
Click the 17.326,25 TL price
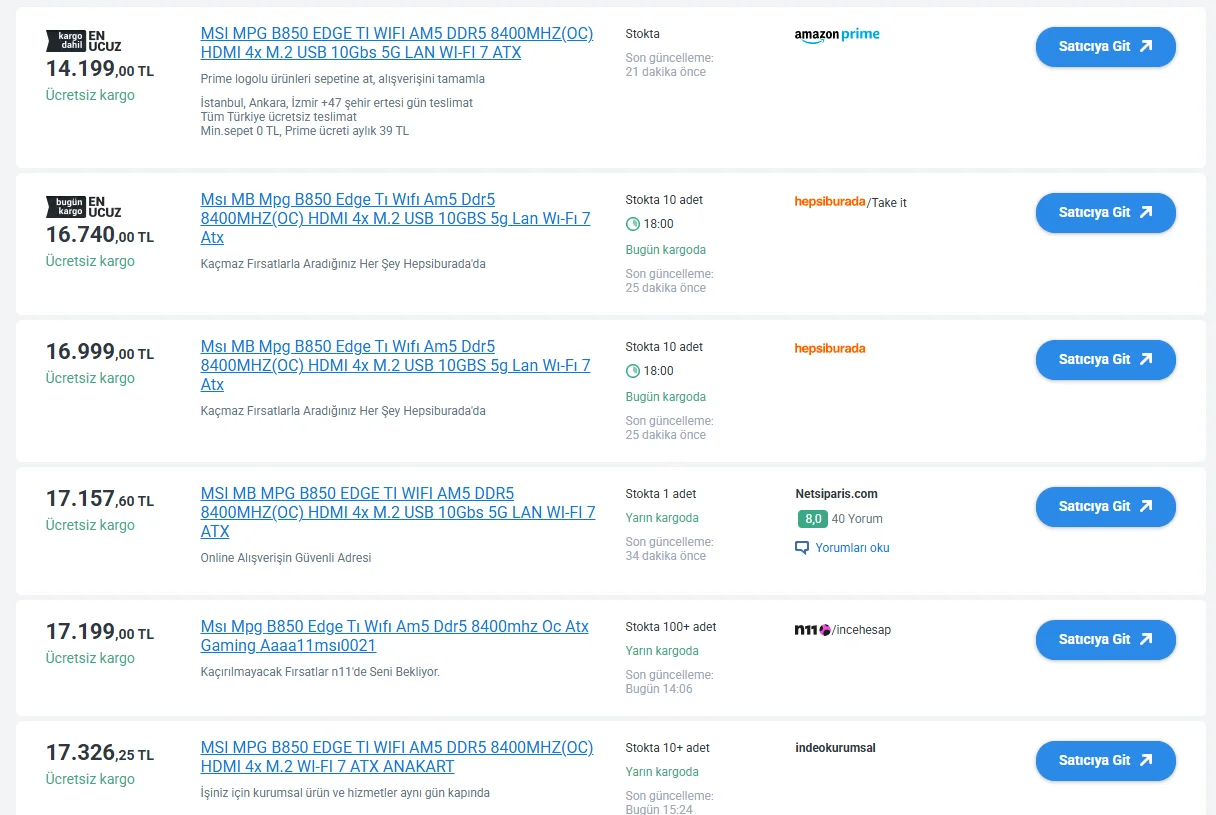click(100, 753)
